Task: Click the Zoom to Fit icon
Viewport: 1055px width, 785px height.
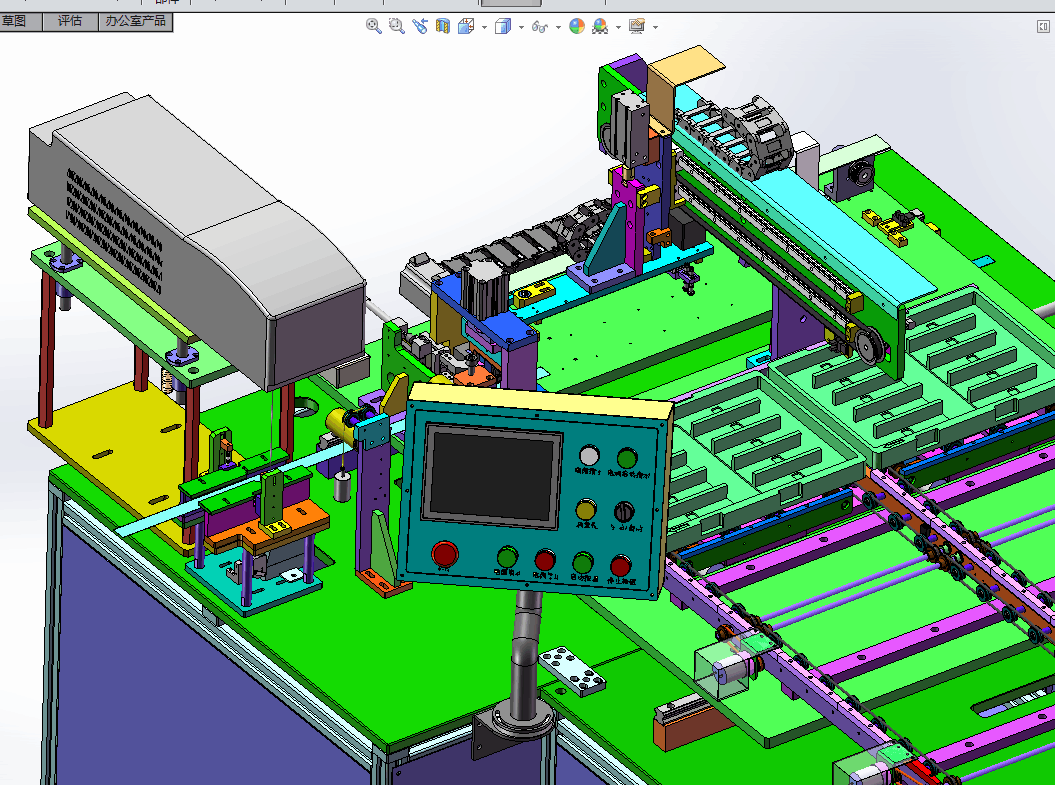Action: click(373, 26)
